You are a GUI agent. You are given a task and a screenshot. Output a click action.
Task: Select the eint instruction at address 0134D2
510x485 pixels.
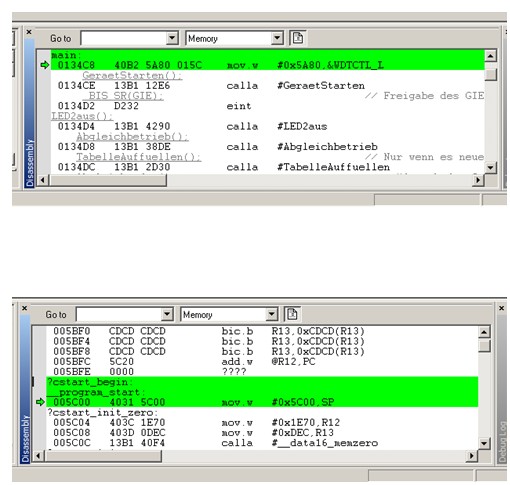pos(267,106)
